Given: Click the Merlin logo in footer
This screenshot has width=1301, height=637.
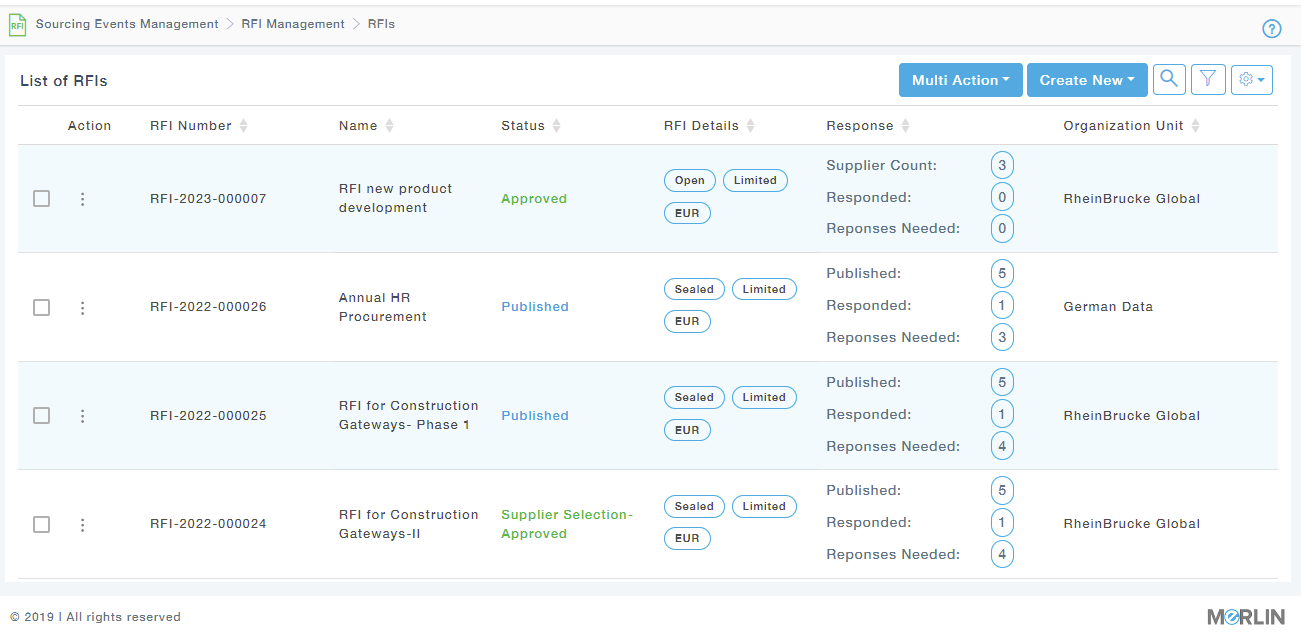Looking at the screenshot, I should pos(1246,617).
